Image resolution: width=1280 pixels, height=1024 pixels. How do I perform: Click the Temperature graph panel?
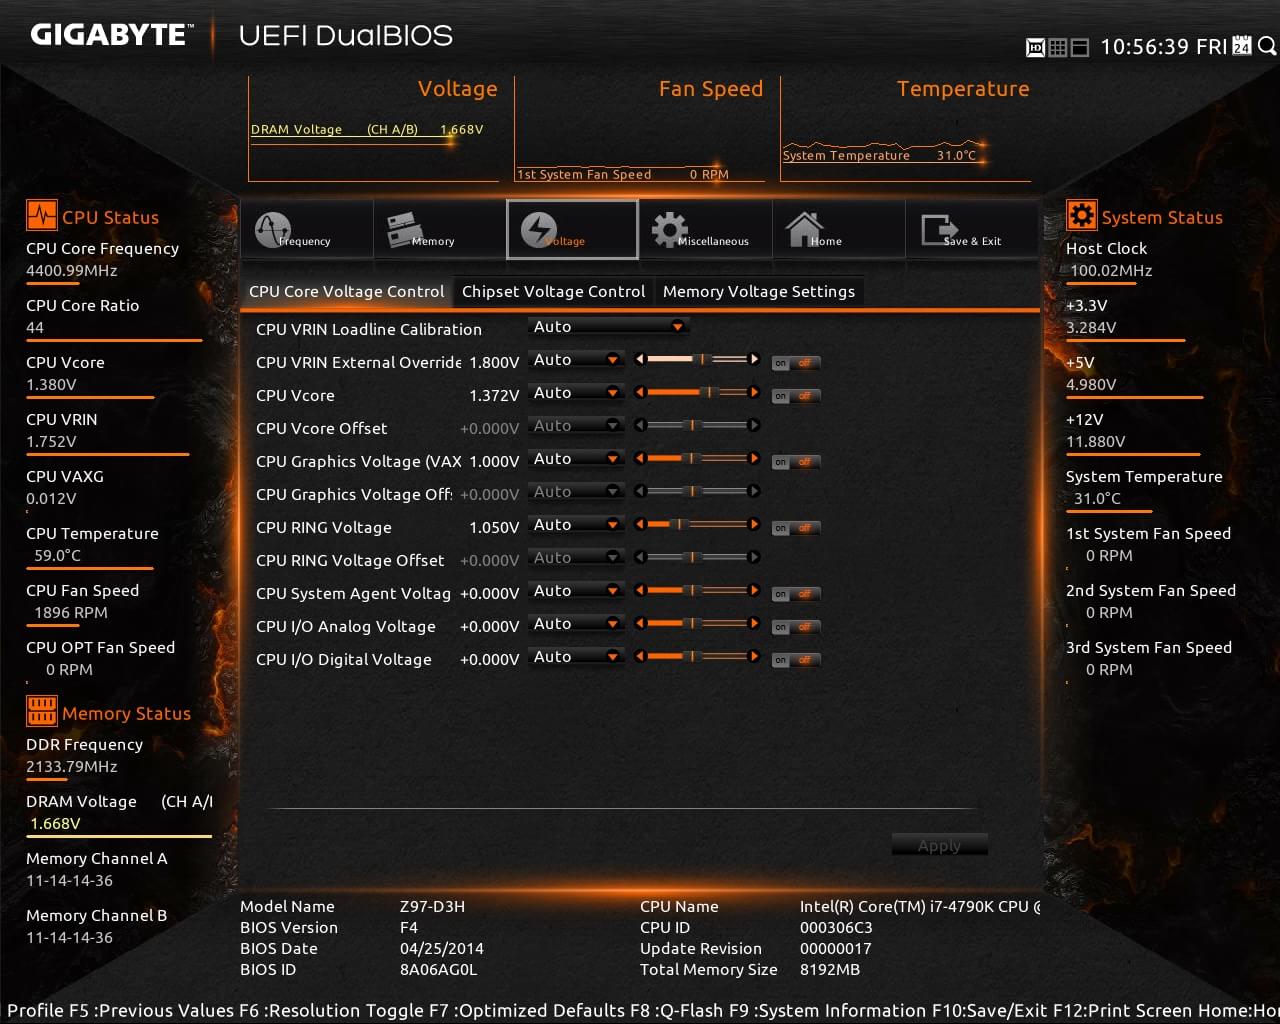[x=906, y=129]
